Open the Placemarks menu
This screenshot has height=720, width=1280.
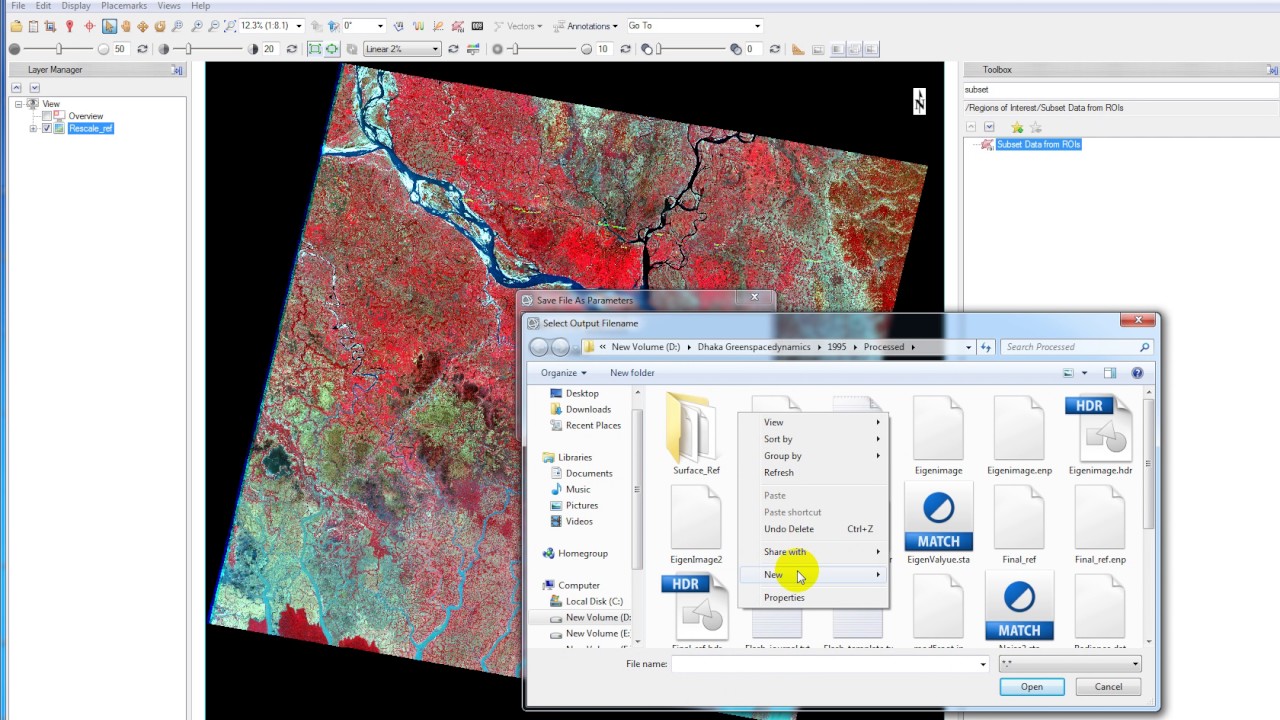pyautogui.click(x=124, y=6)
